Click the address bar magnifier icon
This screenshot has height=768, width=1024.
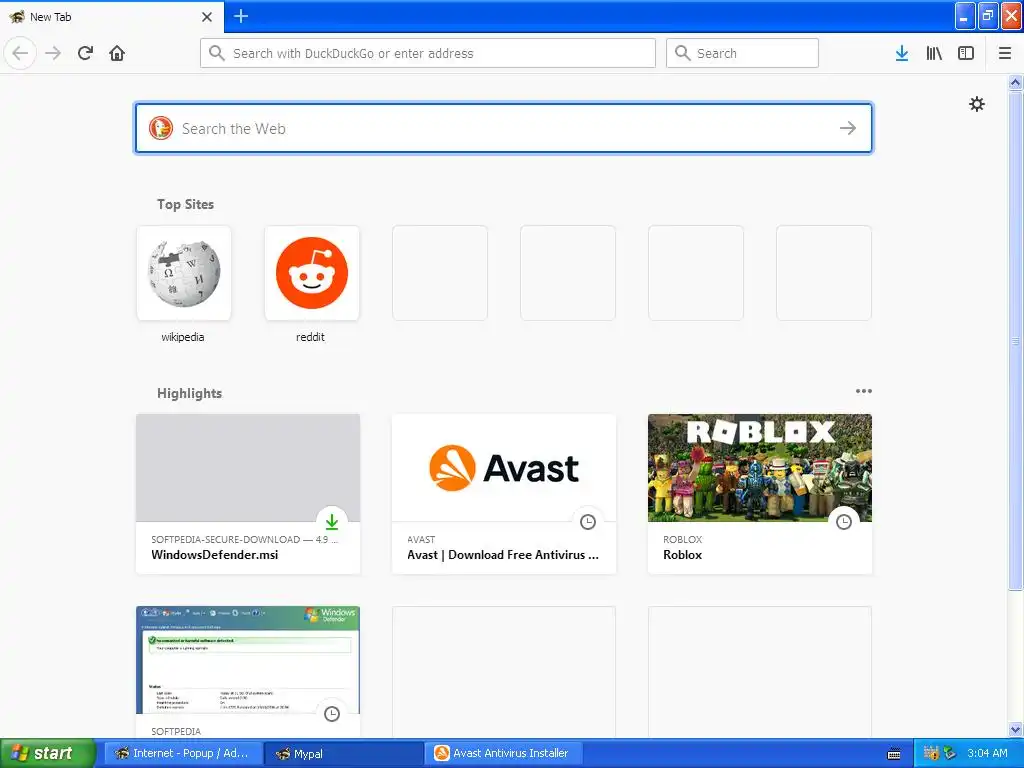[217, 53]
